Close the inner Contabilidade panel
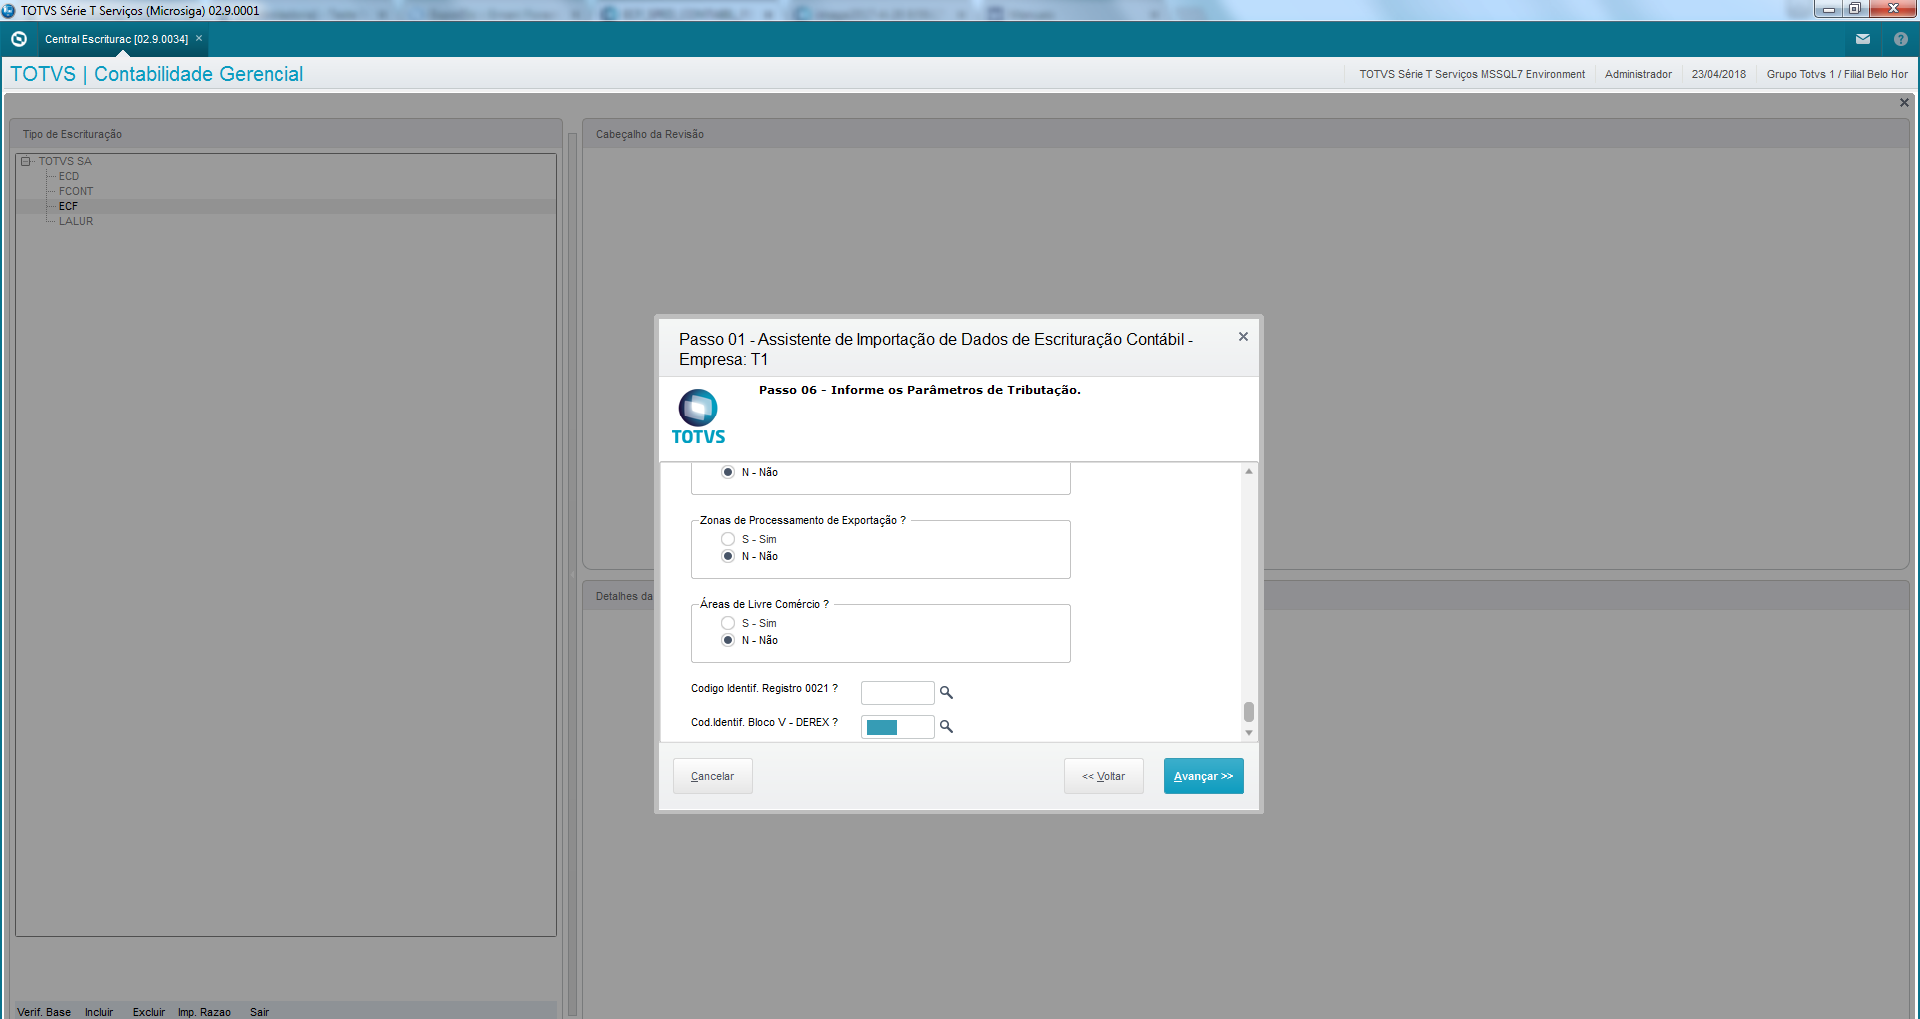Screen dimensions: 1920x1019 click(1904, 103)
